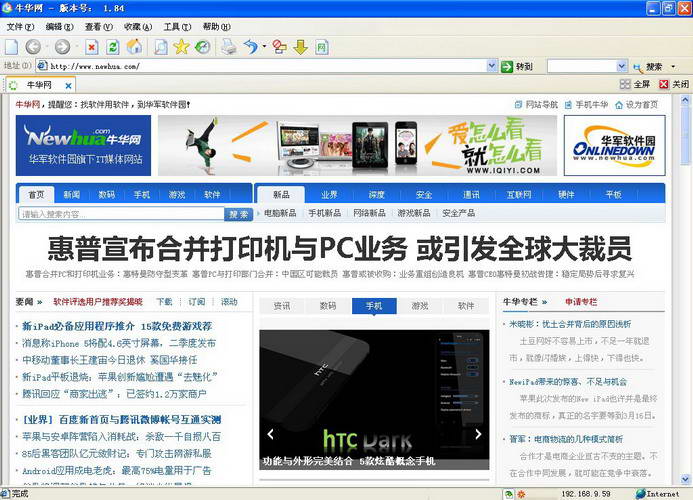Click the toolbar search text field
The width and height of the screenshot is (693, 500).
(582, 66)
